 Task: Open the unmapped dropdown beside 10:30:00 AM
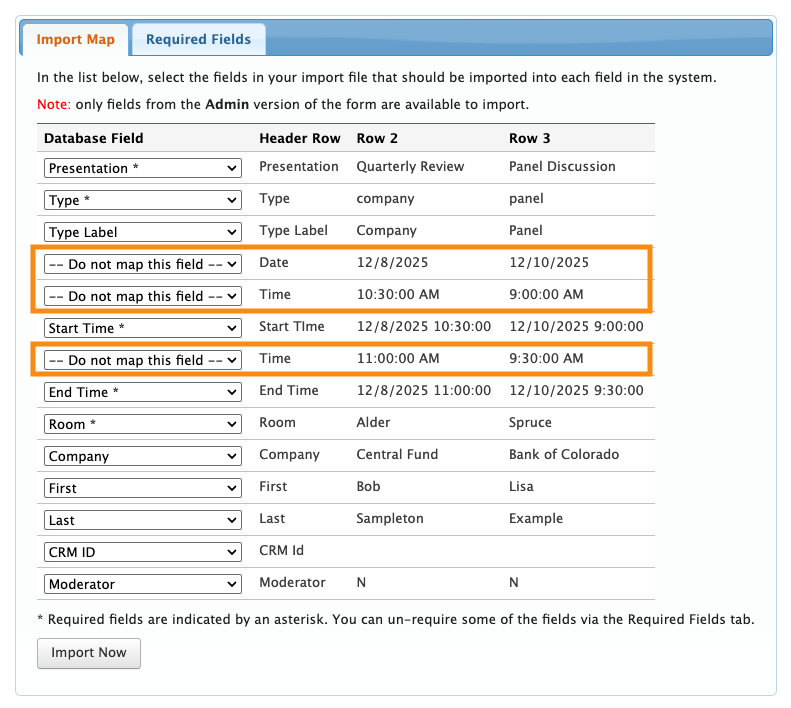coord(142,296)
